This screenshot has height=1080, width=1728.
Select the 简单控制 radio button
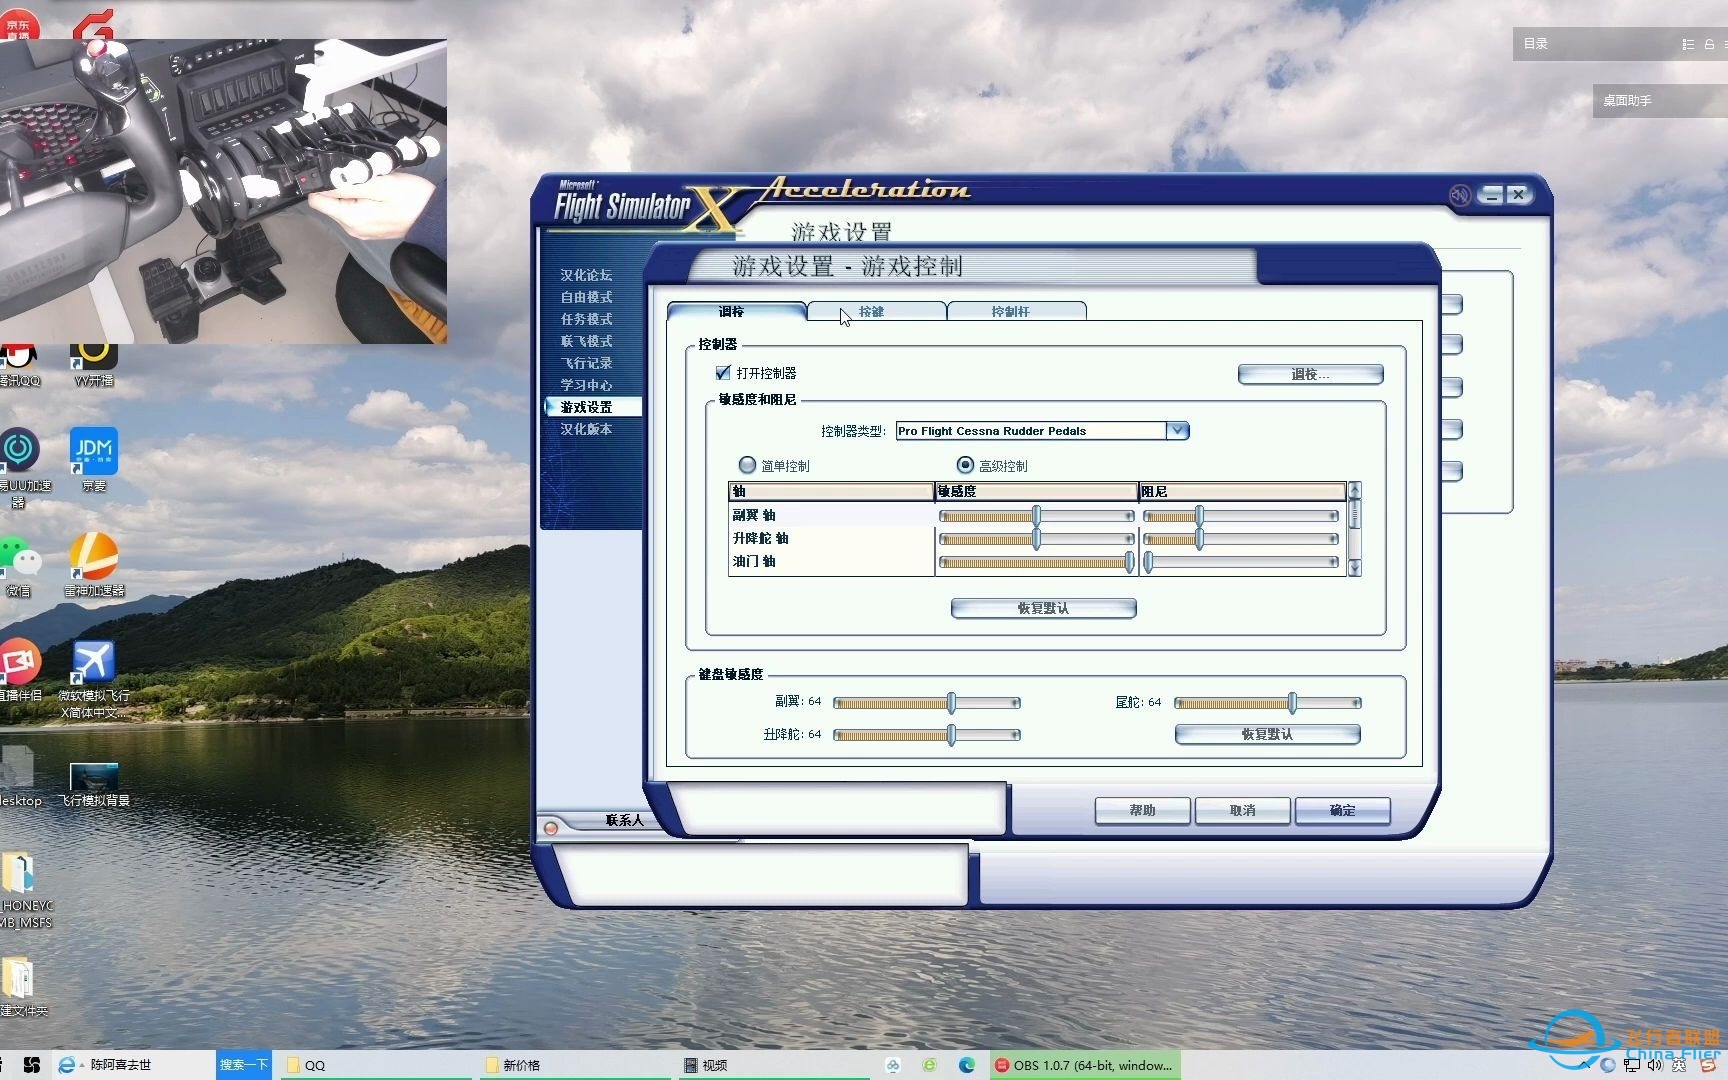(747, 465)
